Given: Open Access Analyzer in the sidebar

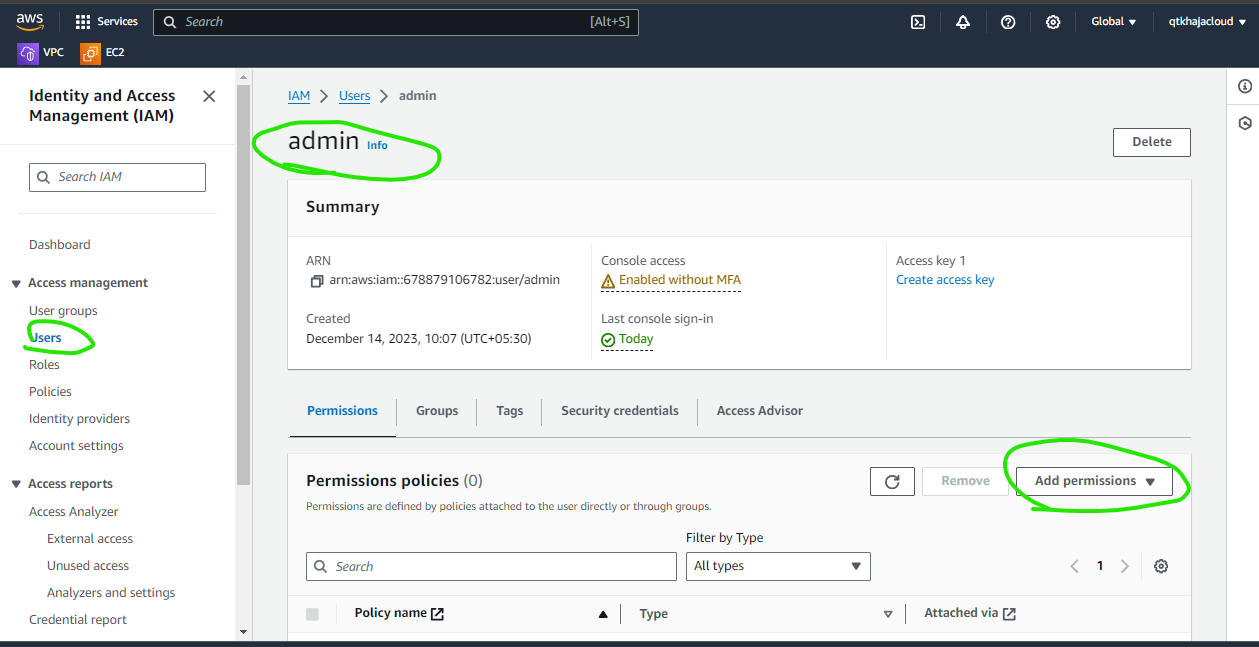Looking at the screenshot, I should tap(74, 512).
